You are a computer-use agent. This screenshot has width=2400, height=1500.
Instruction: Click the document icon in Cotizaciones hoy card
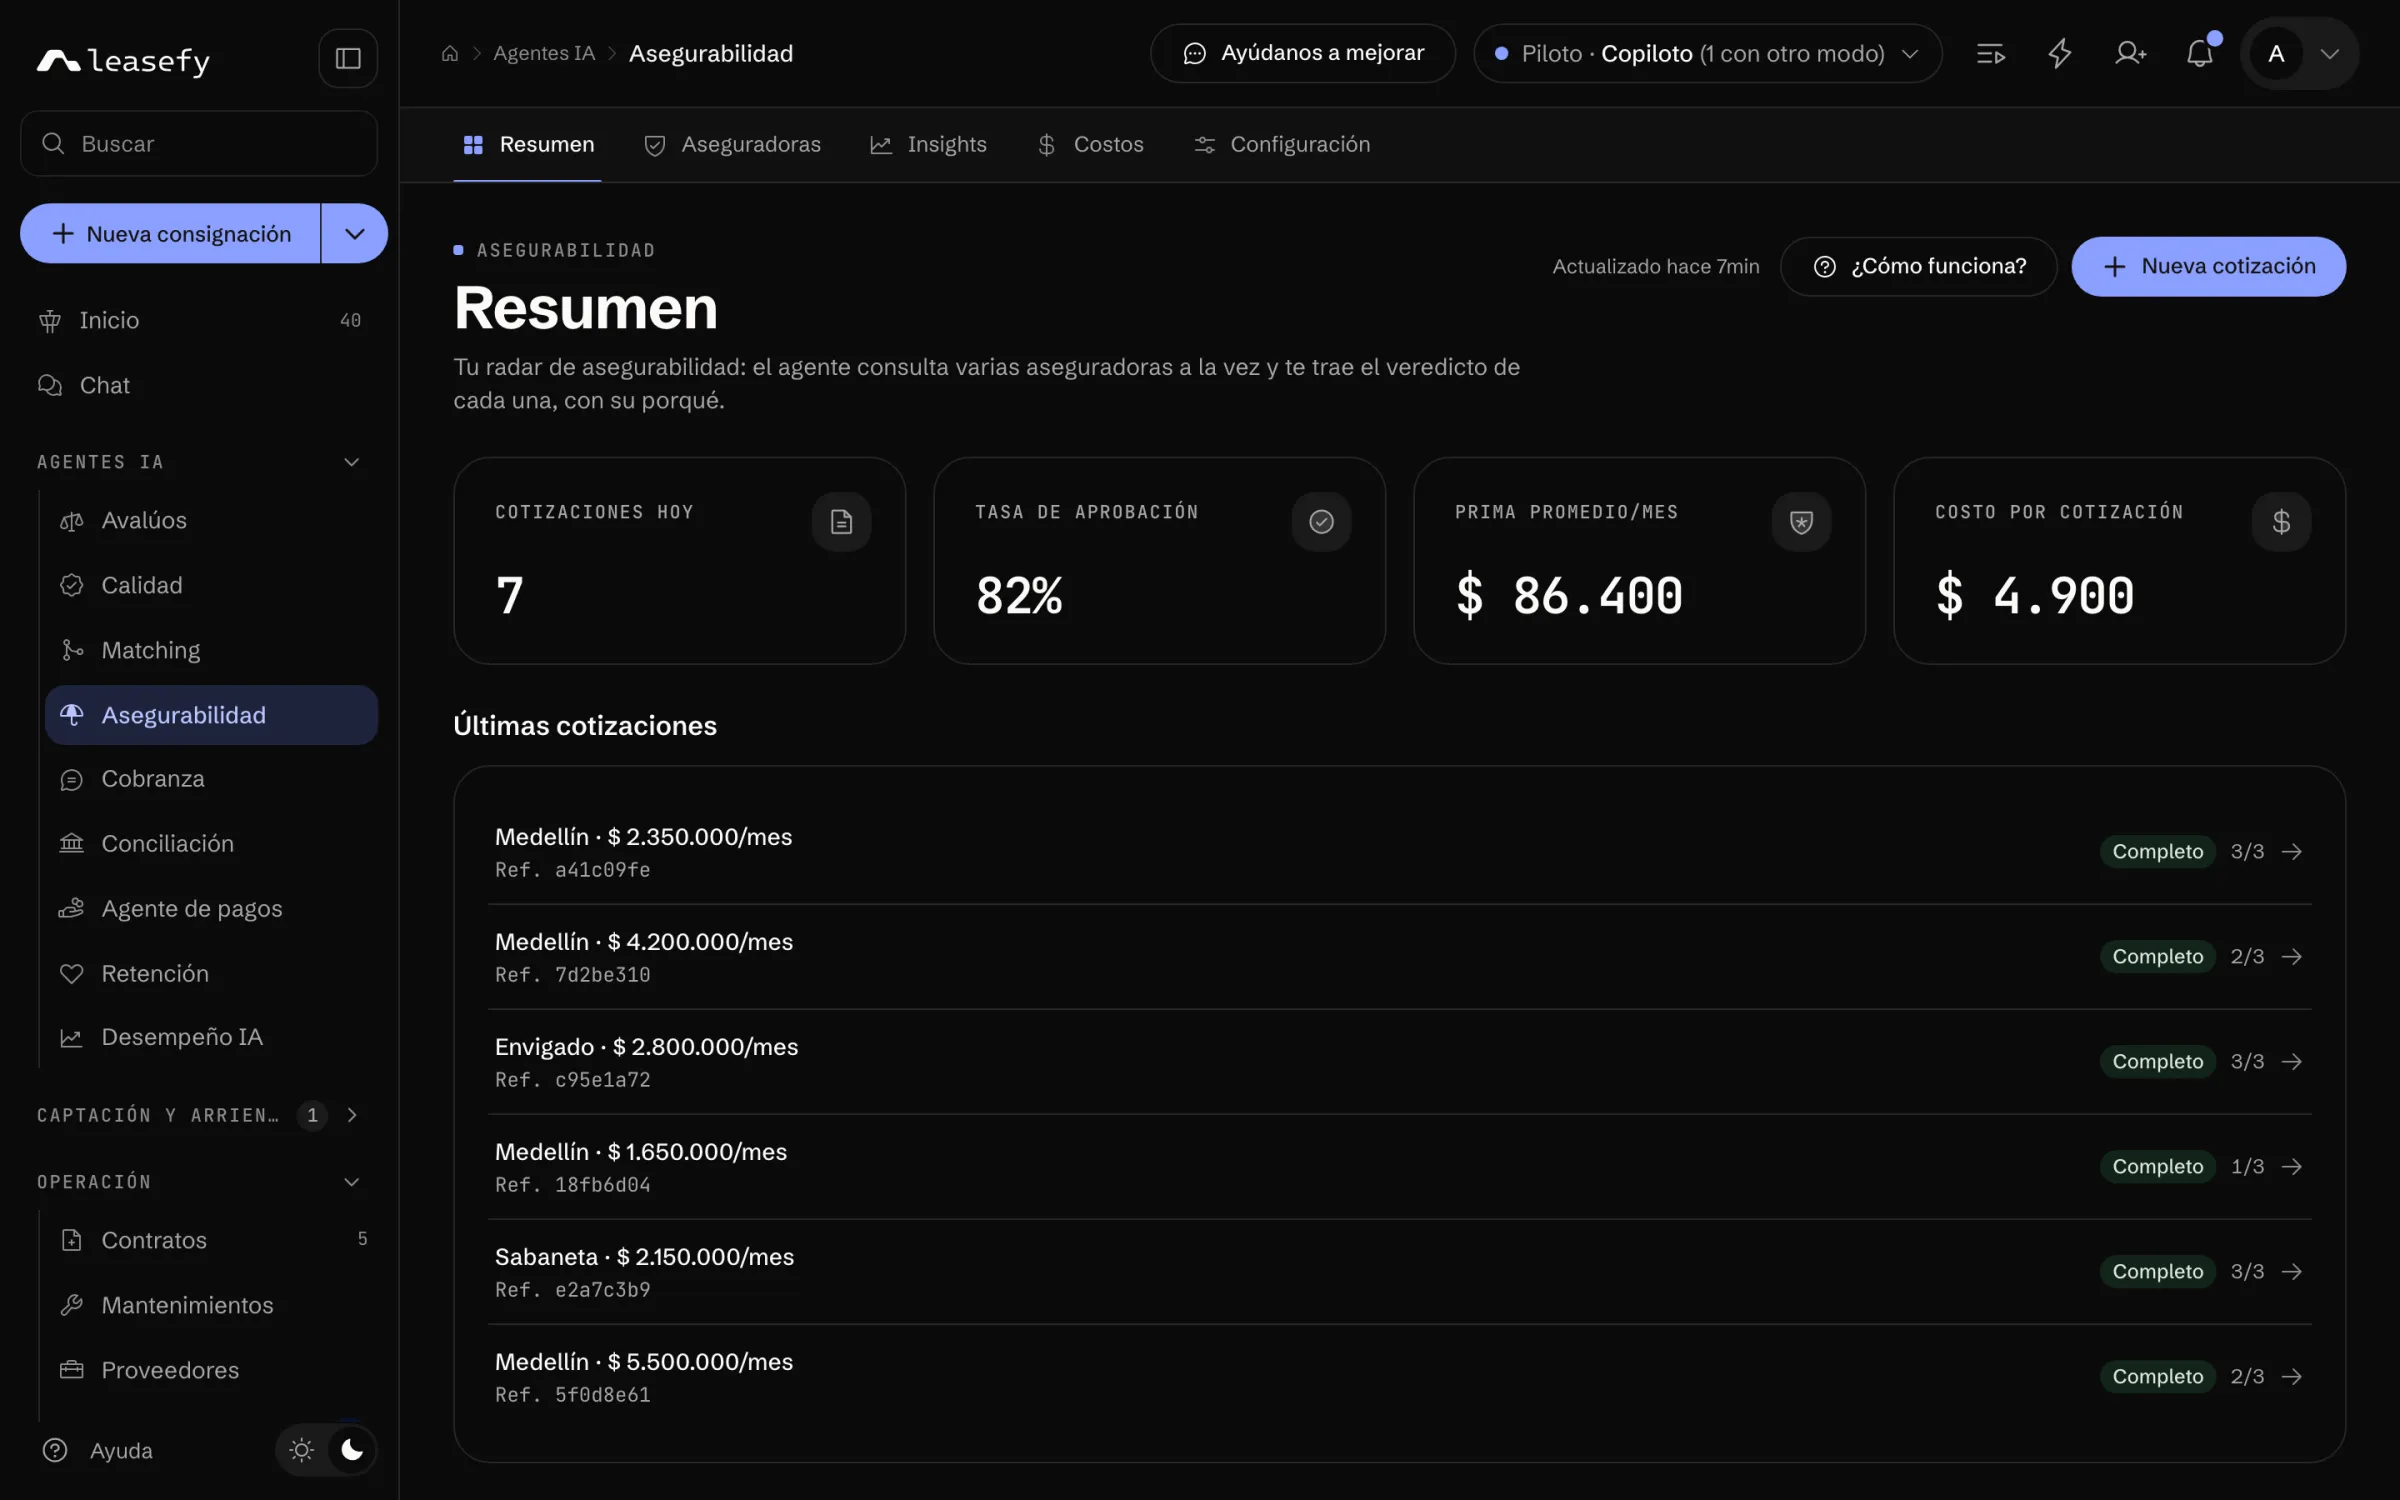pyautogui.click(x=841, y=521)
